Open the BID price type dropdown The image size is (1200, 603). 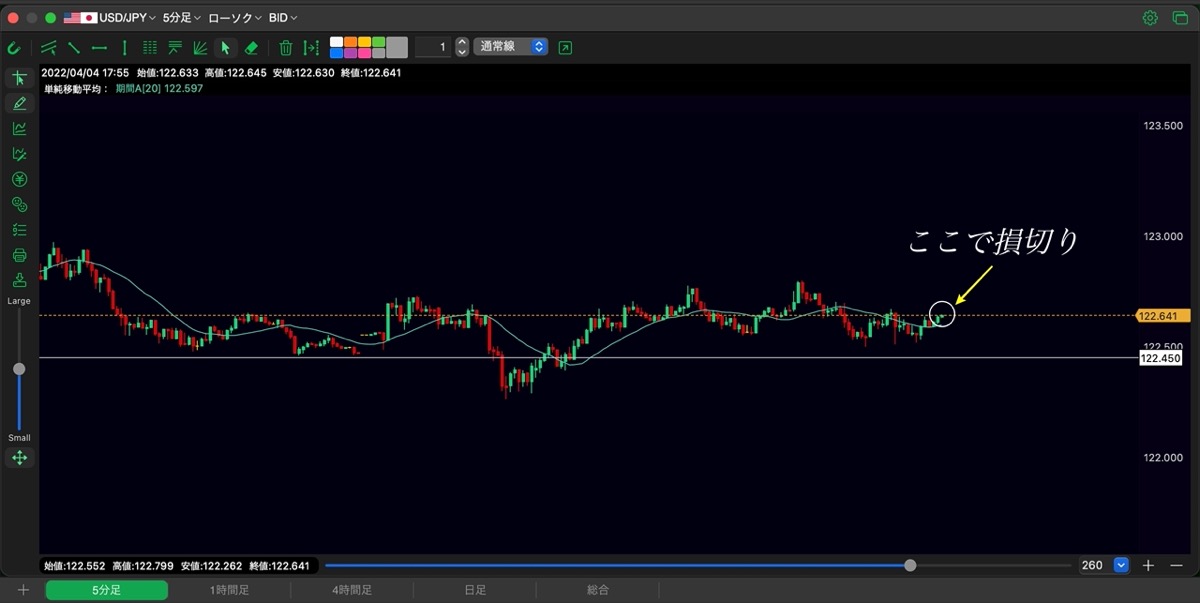[x=283, y=18]
